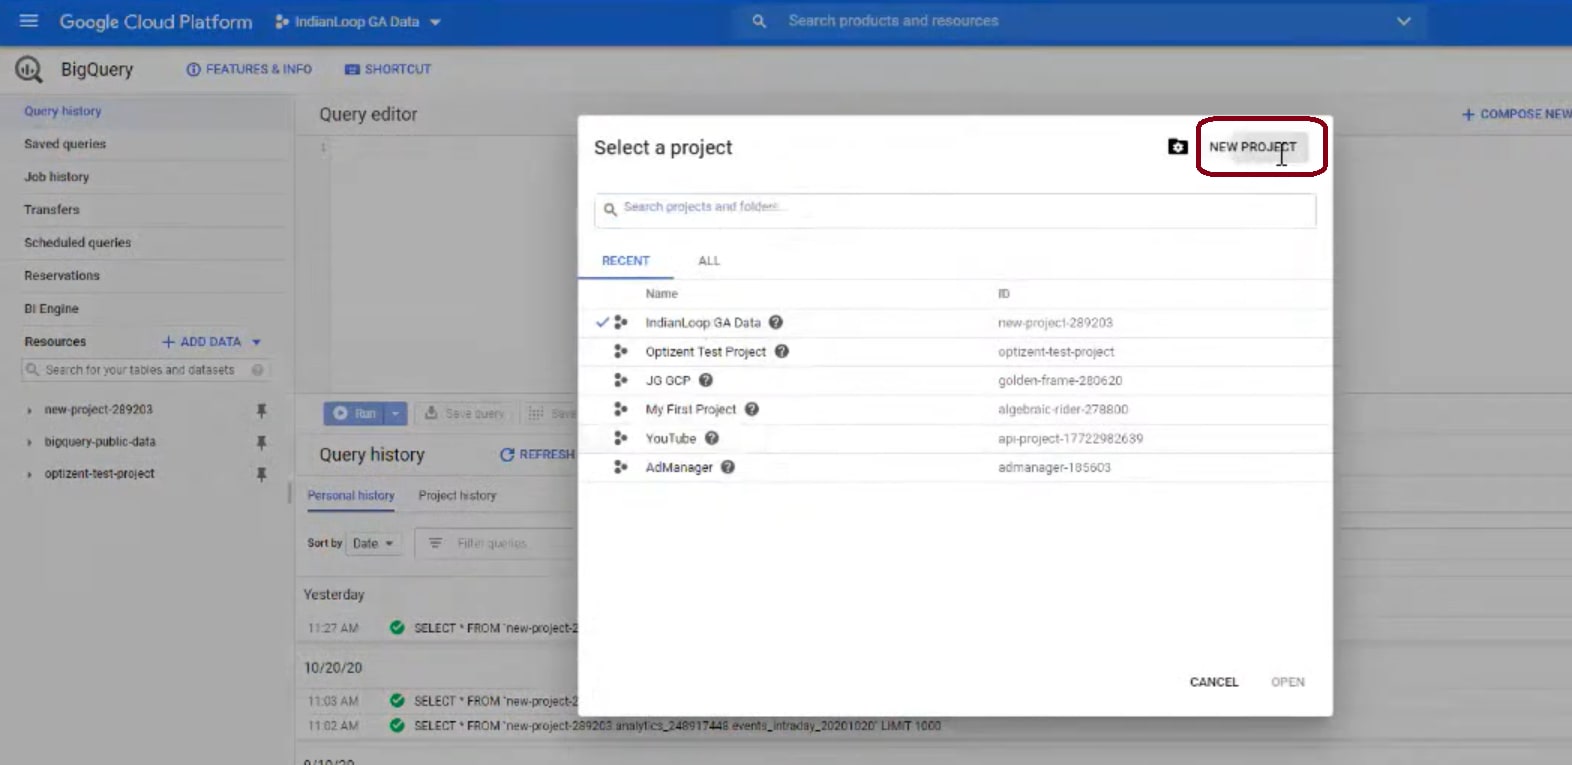Click FEATURES & INFO link

249,69
